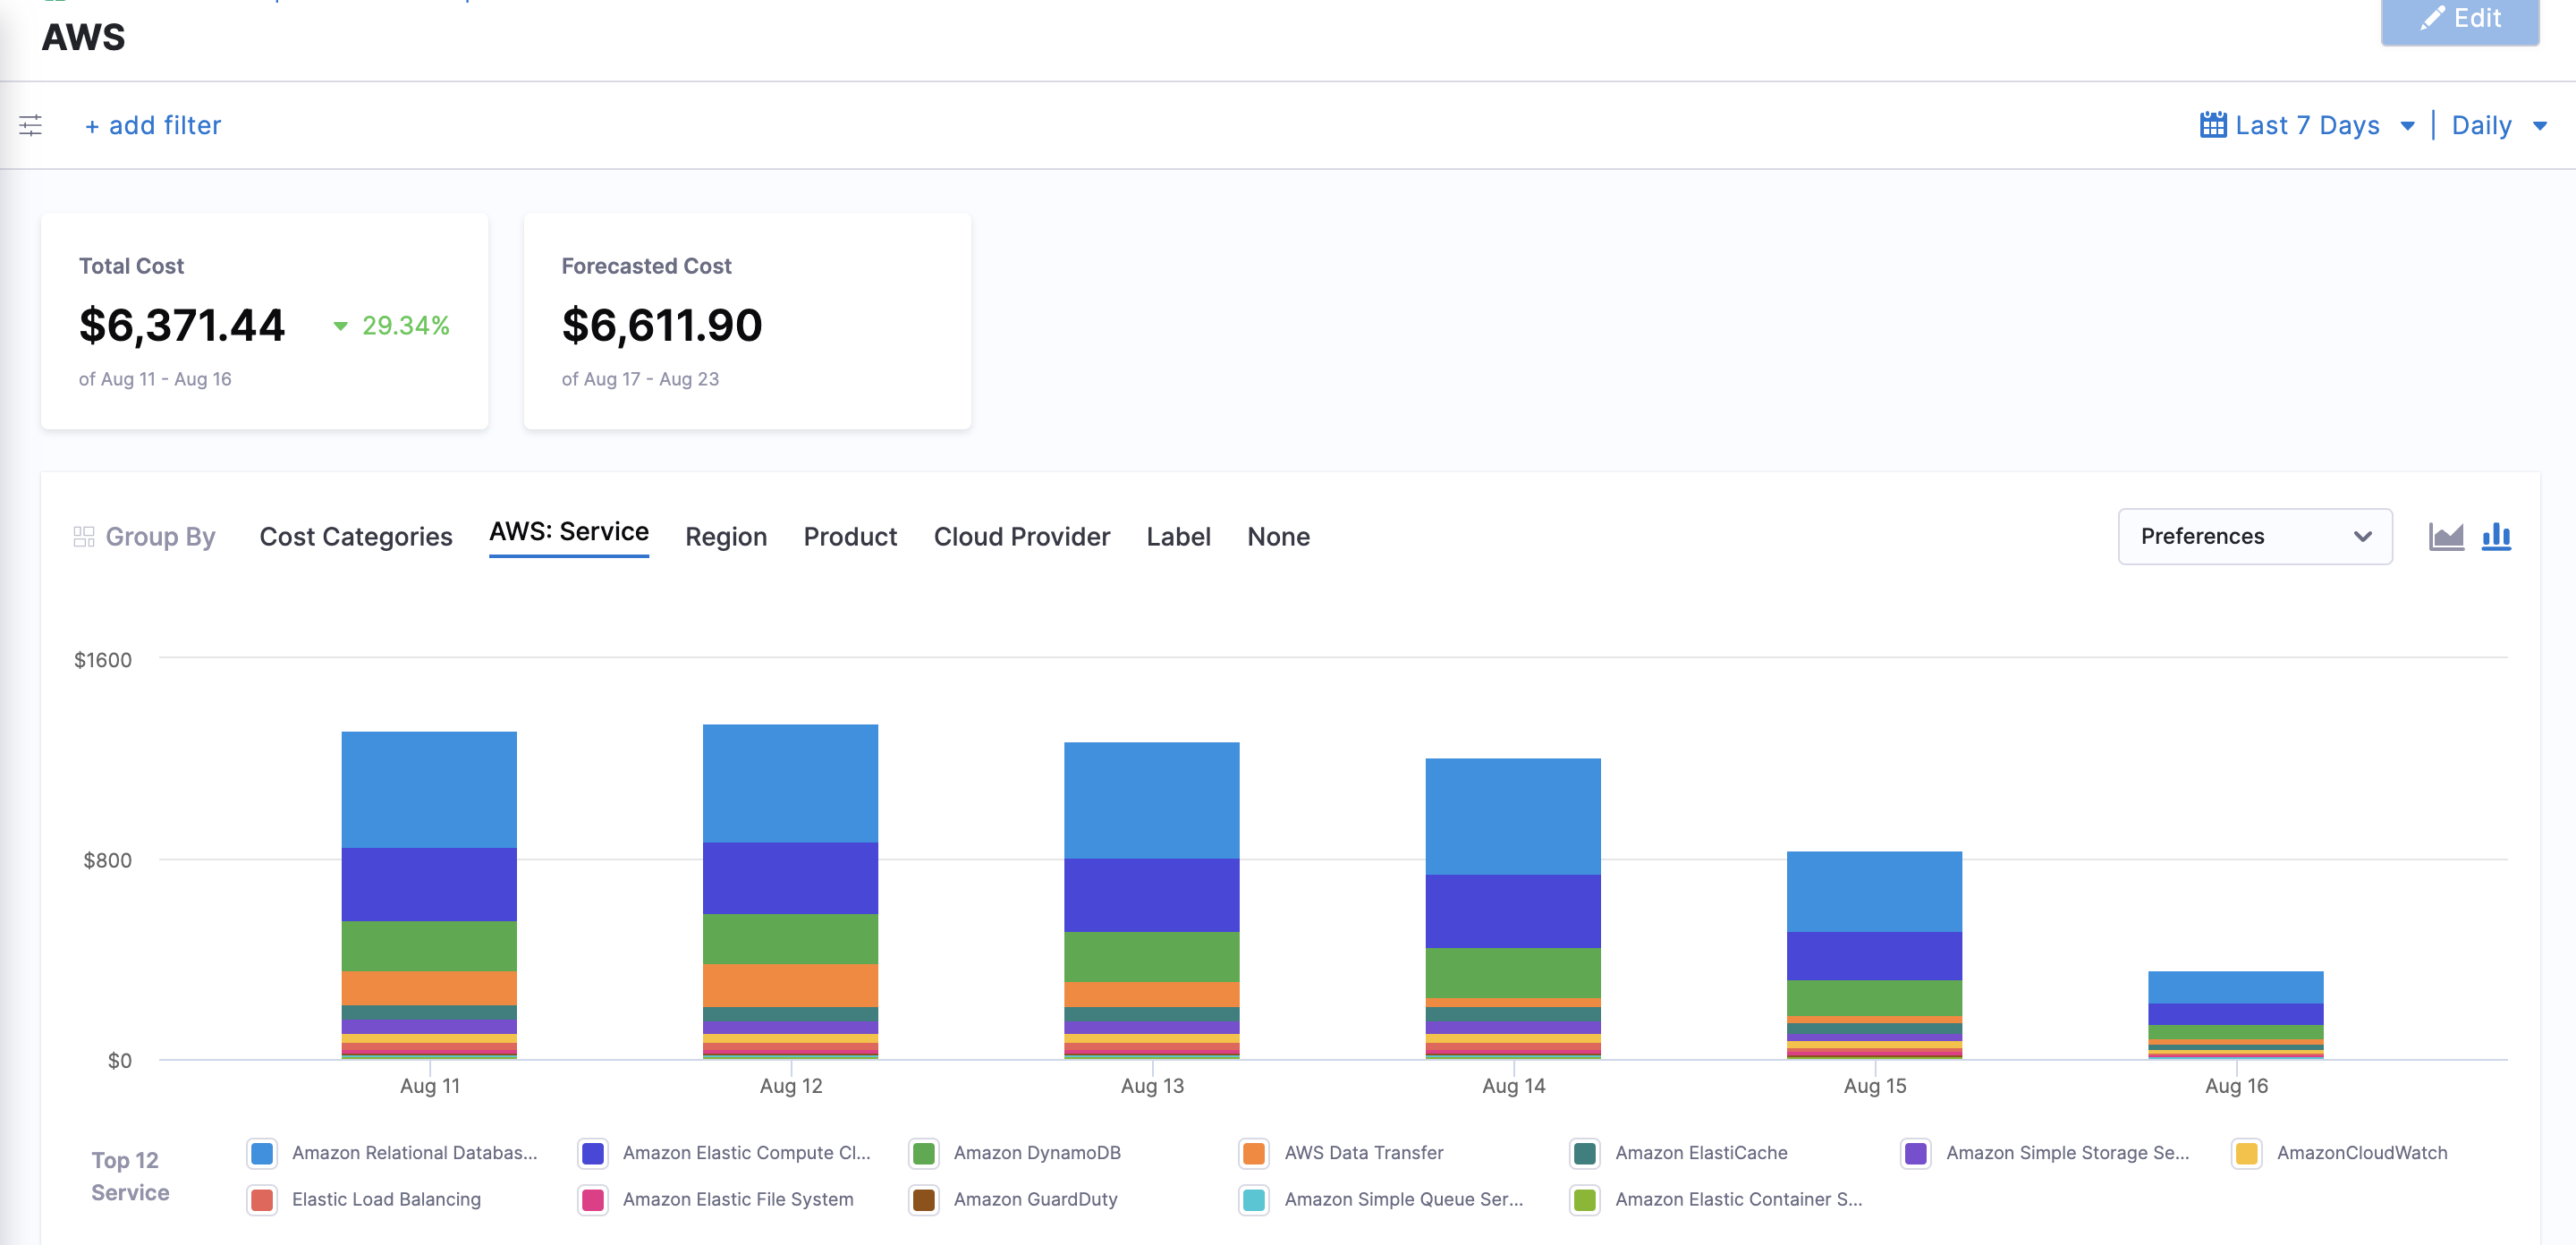This screenshot has width=2576, height=1245.
Task: Switch group by to Region
Action: click(726, 537)
